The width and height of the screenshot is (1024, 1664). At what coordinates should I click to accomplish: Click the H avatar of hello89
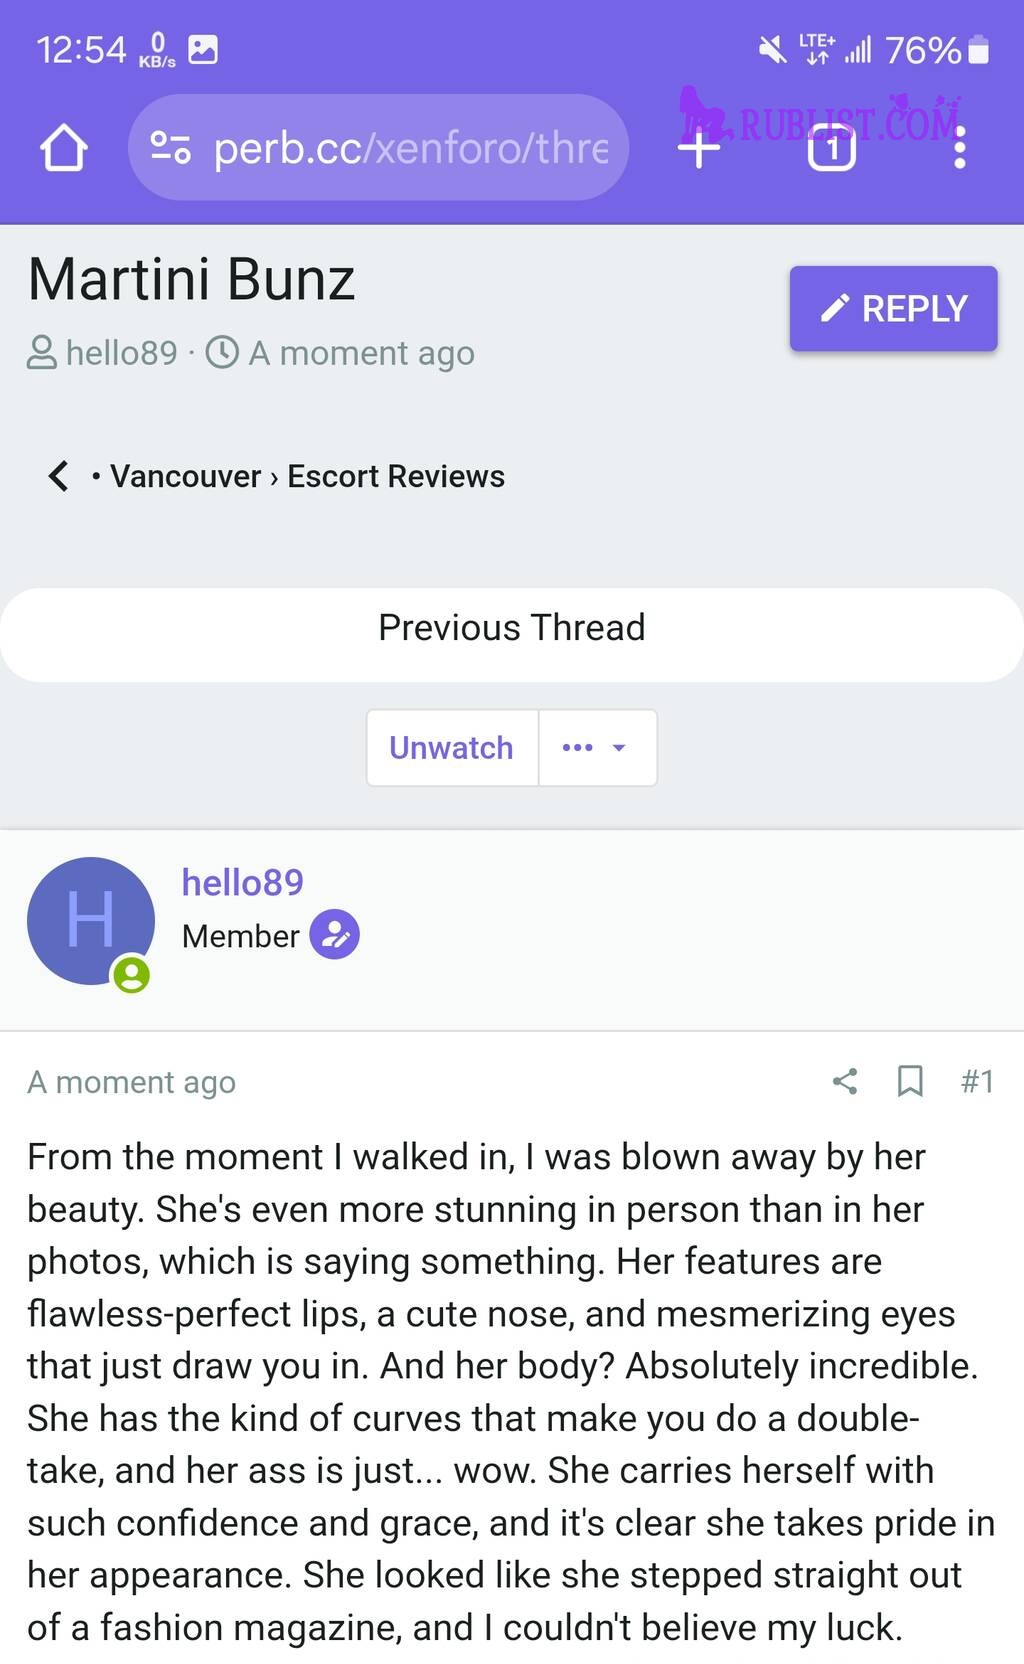tap(91, 921)
